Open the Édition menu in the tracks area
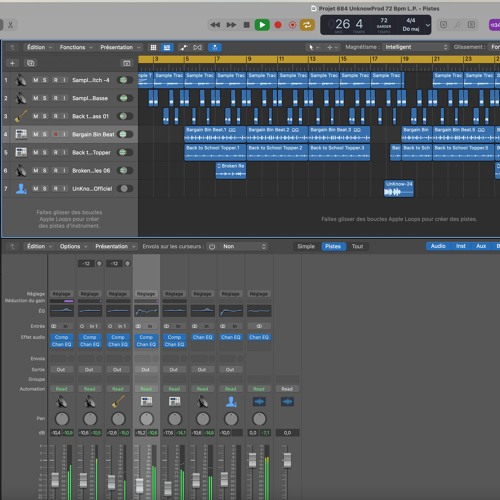Screen dimensions: 500x500 (x=39, y=47)
